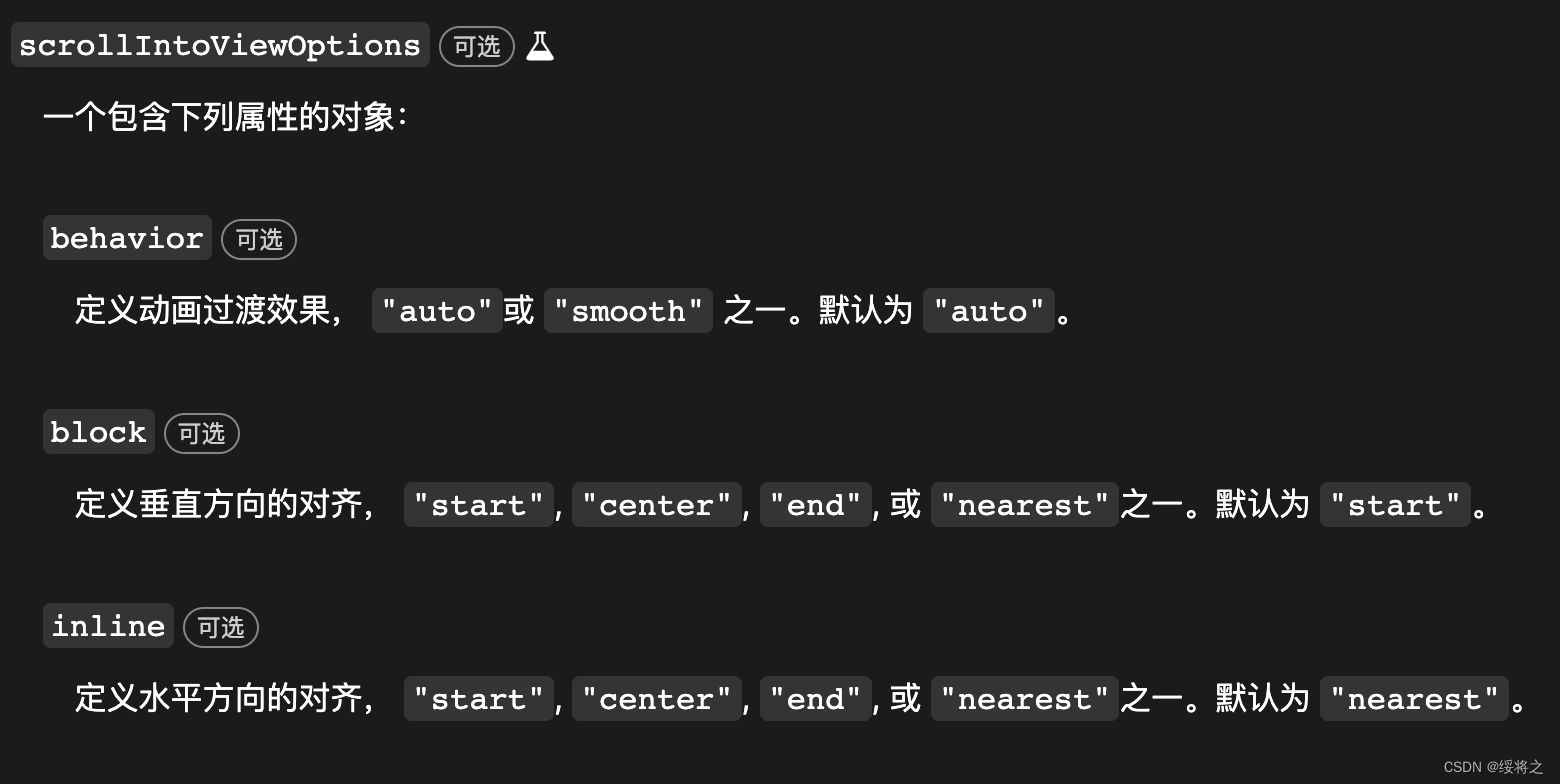The height and width of the screenshot is (784, 1560).
Task: Click the behavior property name
Action: coord(127,239)
